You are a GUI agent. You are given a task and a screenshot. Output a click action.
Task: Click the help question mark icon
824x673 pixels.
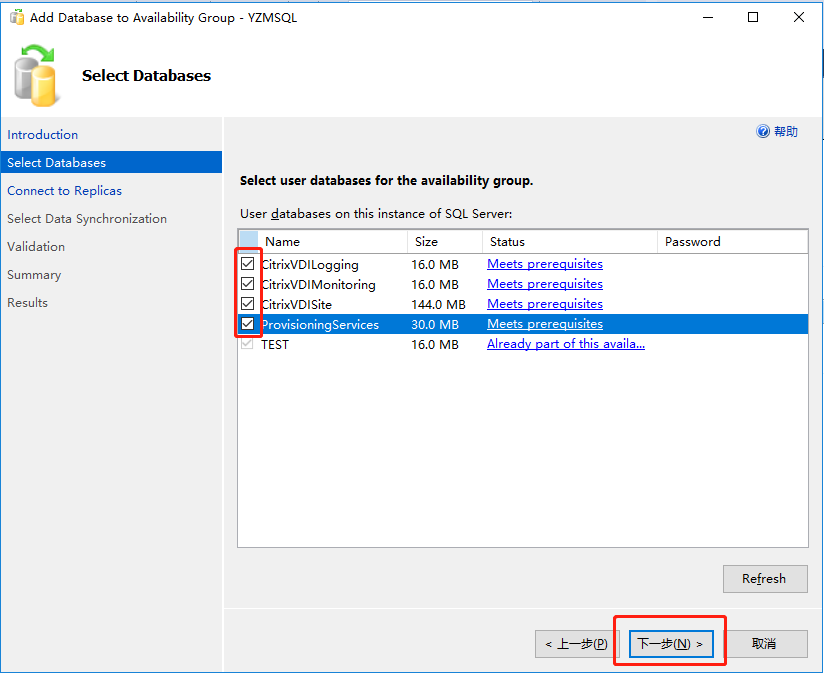(763, 132)
